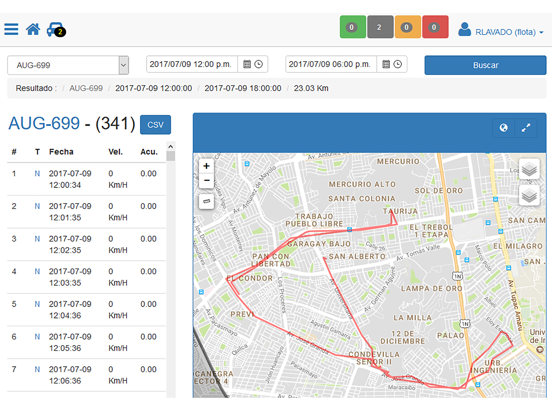Viewport: 552px width, 414px height.
Task: Click the EL CONDOR map label
Action: pyautogui.click(x=250, y=278)
